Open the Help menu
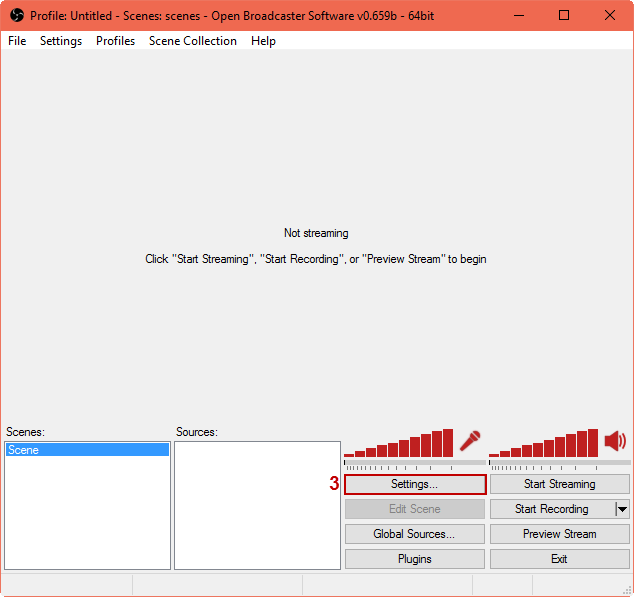The width and height of the screenshot is (634, 597). click(x=263, y=41)
